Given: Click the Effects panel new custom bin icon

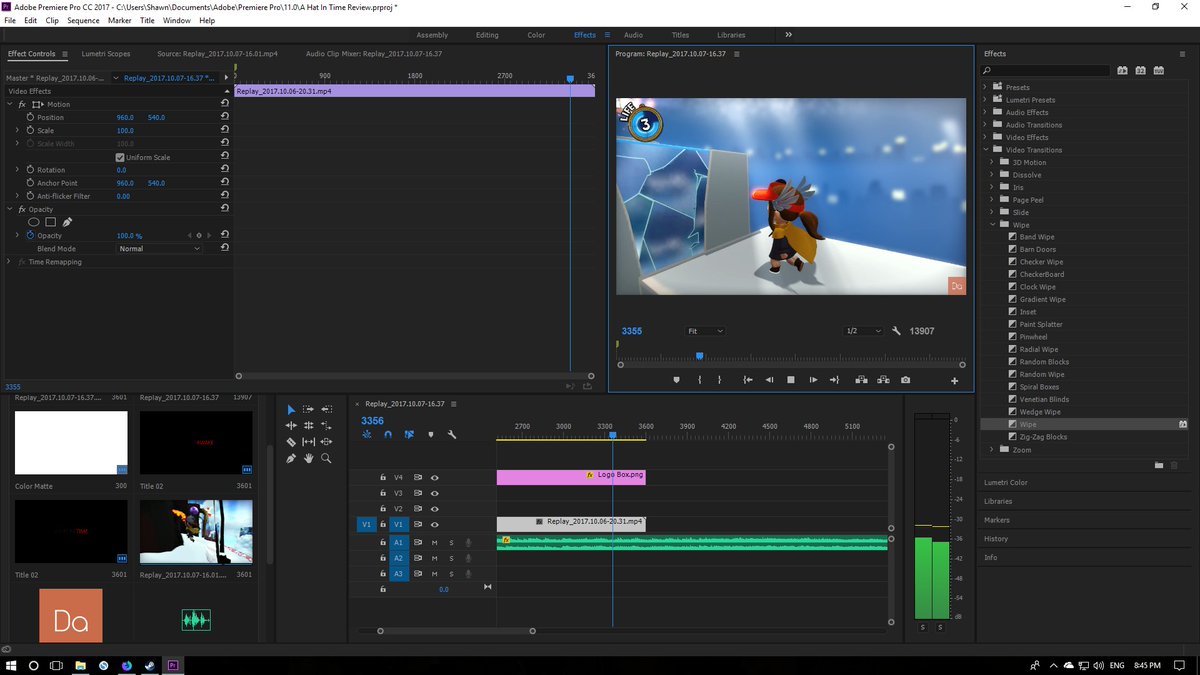Looking at the screenshot, I should click(1159, 465).
